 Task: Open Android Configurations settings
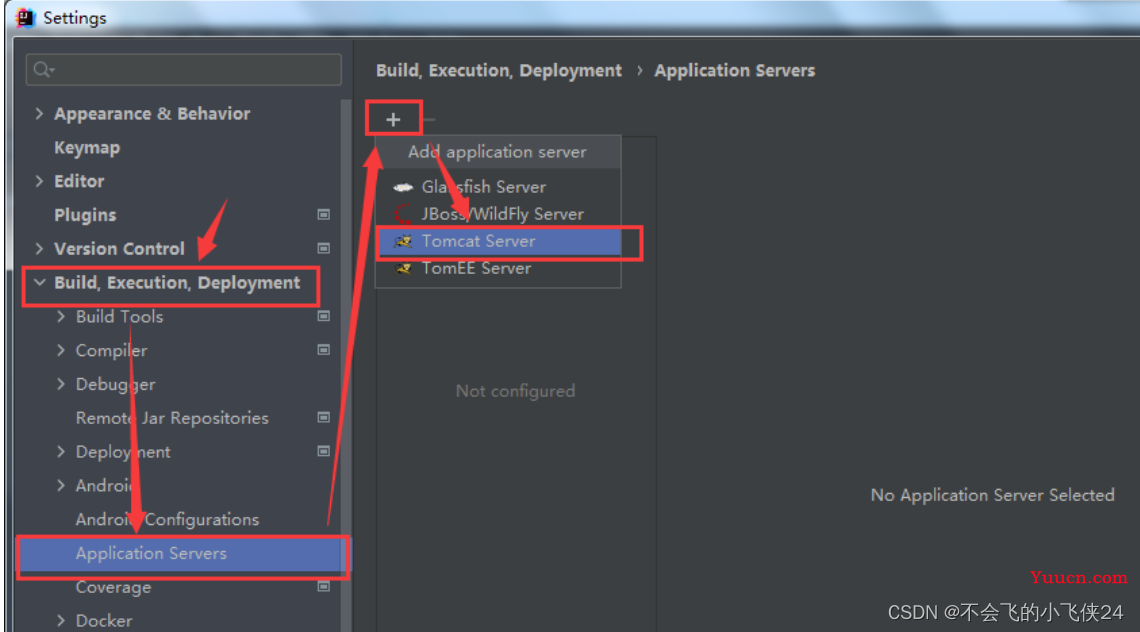click(x=167, y=519)
